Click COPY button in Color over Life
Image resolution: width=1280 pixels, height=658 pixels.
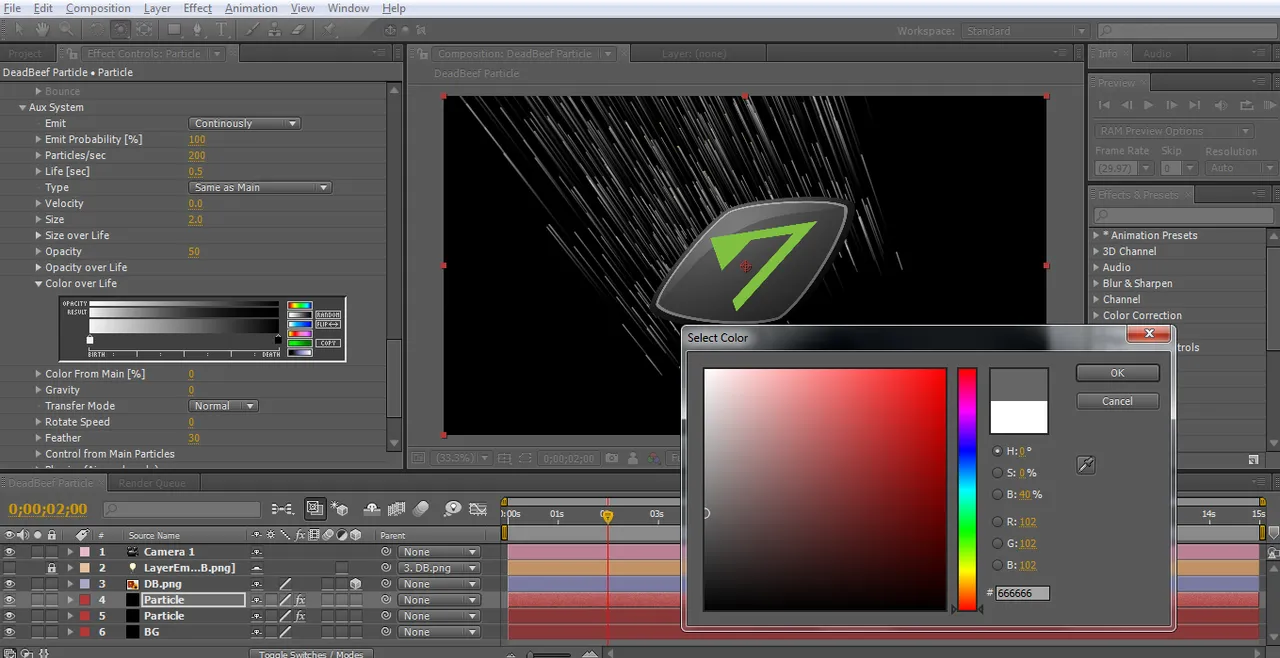tap(328, 343)
